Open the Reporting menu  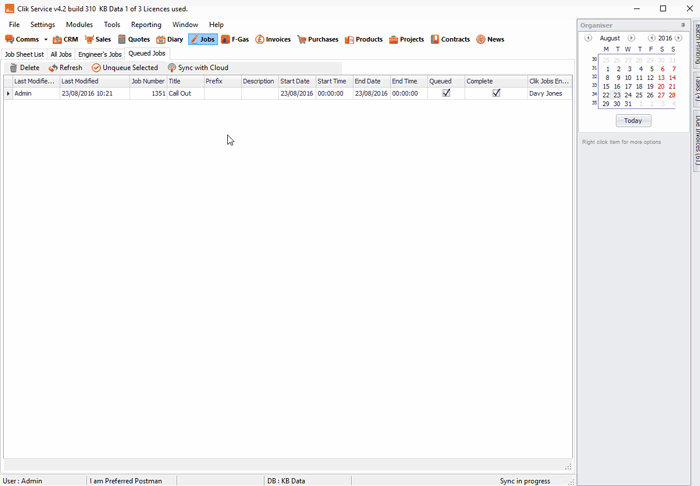pyautogui.click(x=146, y=24)
